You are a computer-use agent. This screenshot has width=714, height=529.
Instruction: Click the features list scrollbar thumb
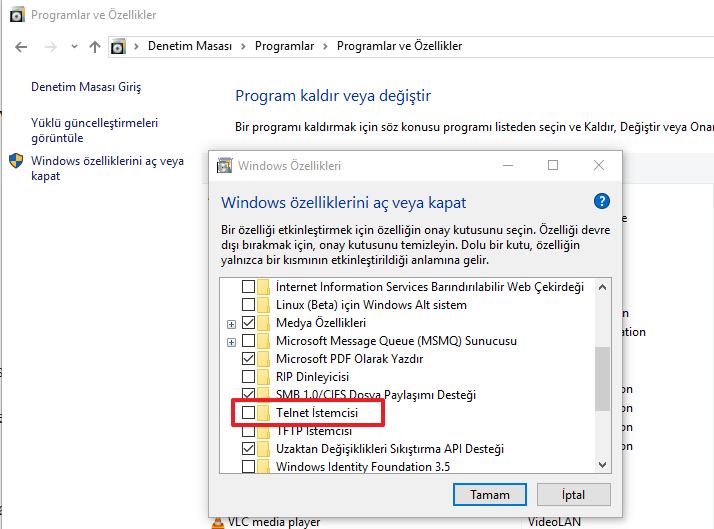602,379
